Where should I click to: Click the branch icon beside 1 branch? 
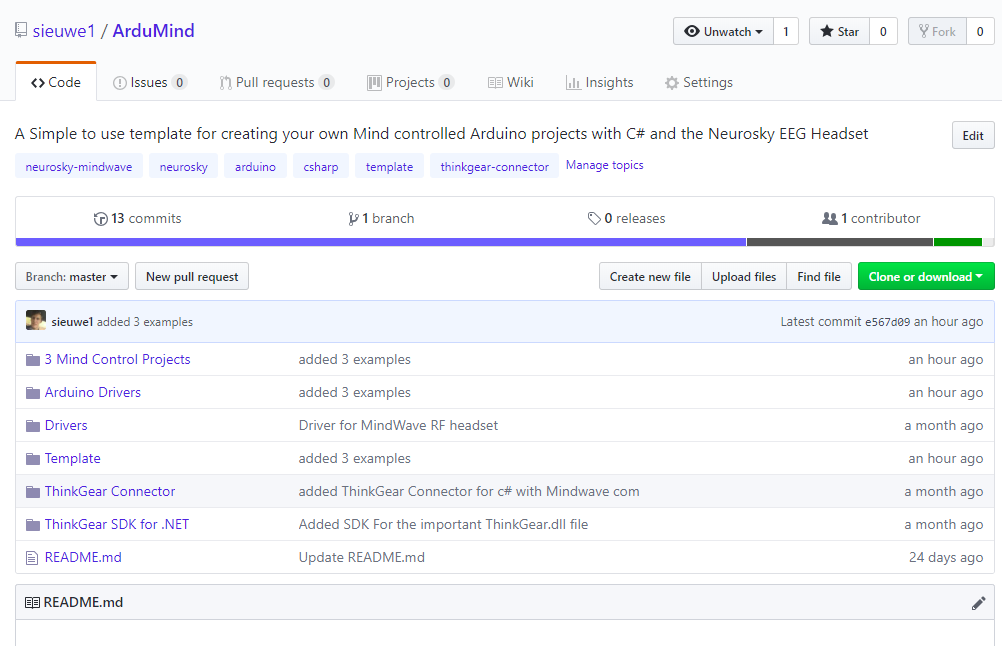point(353,219)
